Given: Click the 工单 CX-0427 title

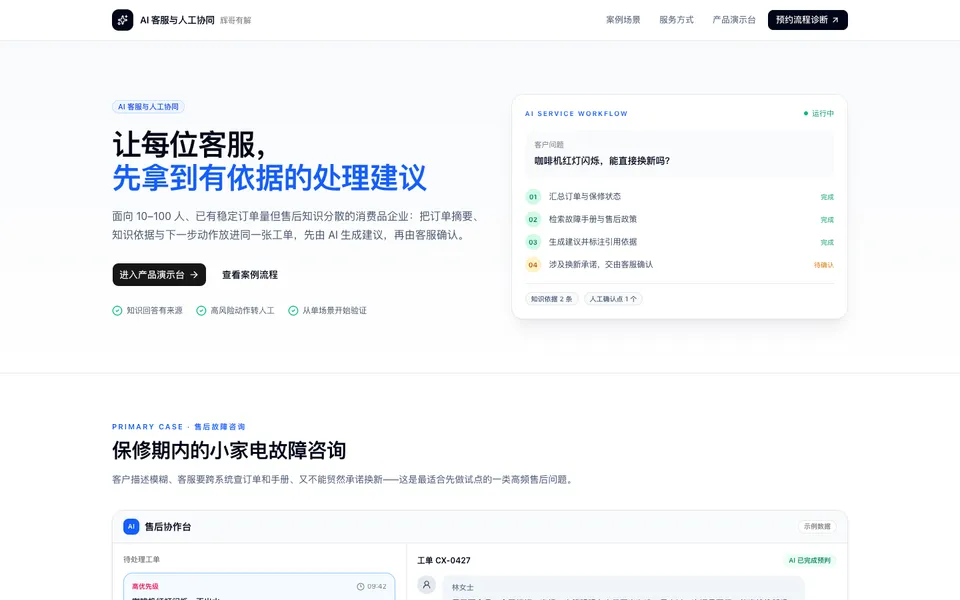Looking at the screenshot, I should click(x=444, y=560).
